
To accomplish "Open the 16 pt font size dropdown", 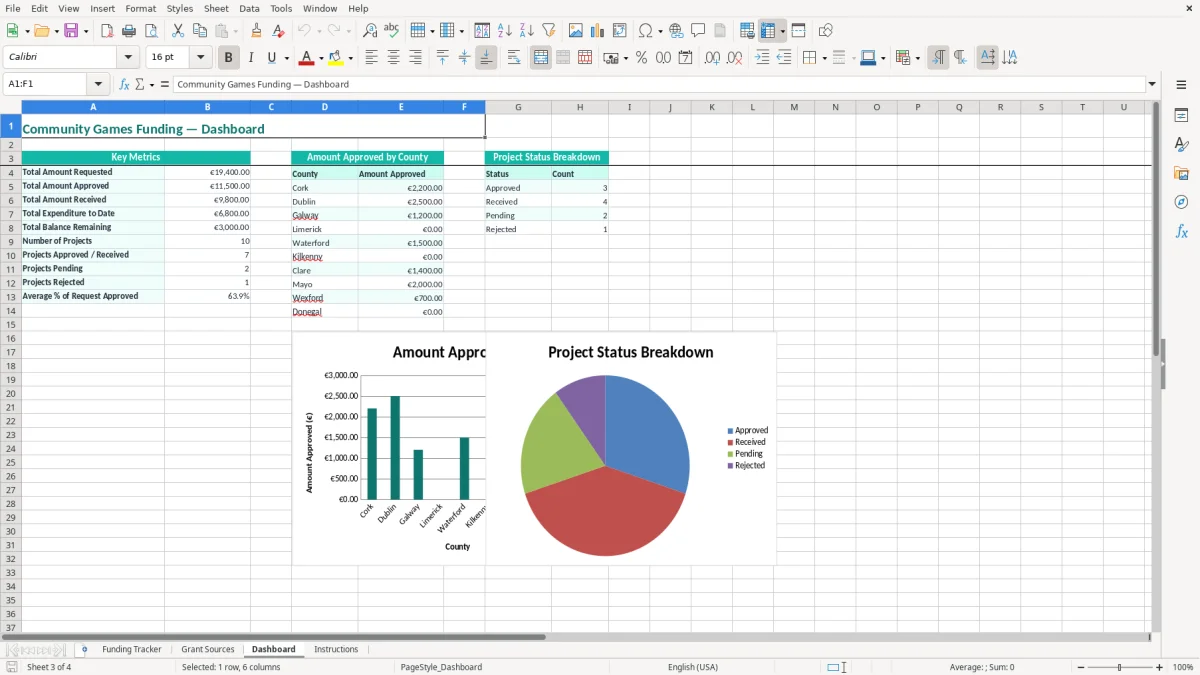I will 201,58.
